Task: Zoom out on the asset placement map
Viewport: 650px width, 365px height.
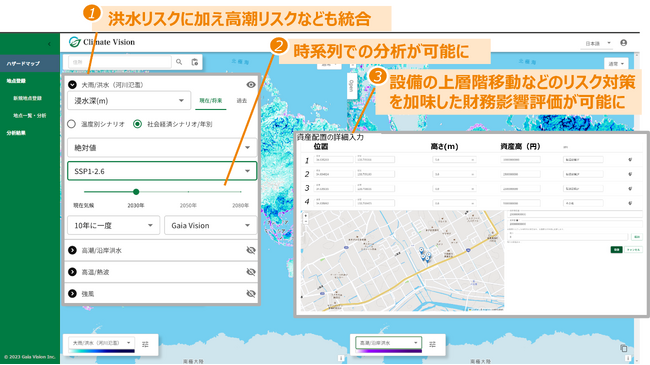Action: (306, 221)
